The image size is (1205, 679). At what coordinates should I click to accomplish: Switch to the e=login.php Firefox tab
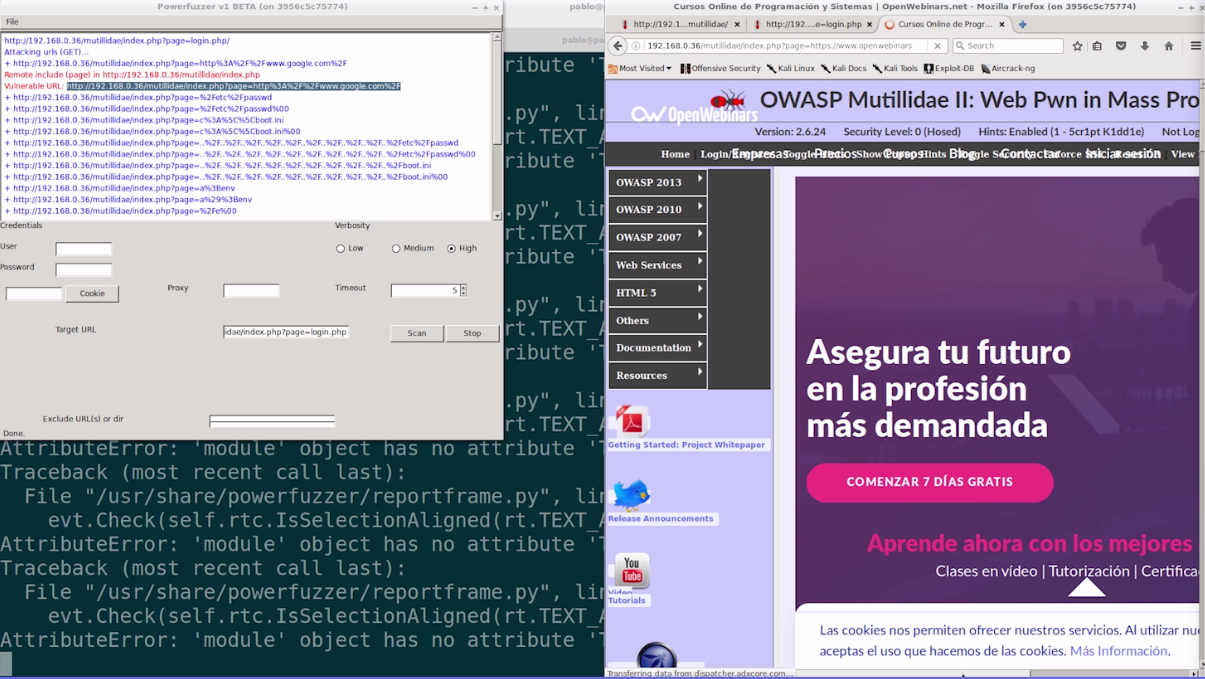pos(811,24)
